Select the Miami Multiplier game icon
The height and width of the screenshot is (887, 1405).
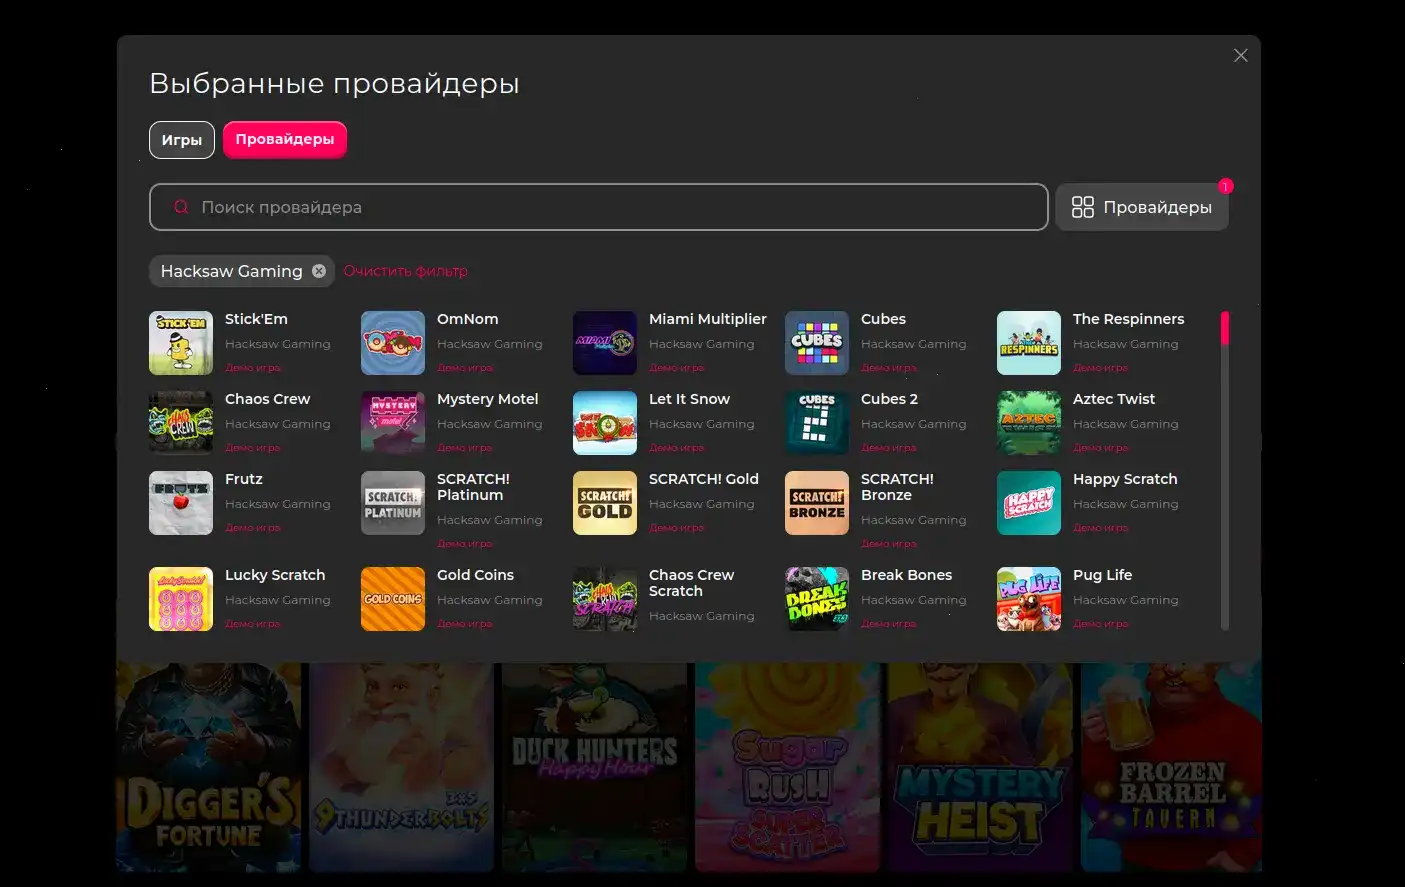click(x=604, y=343)
